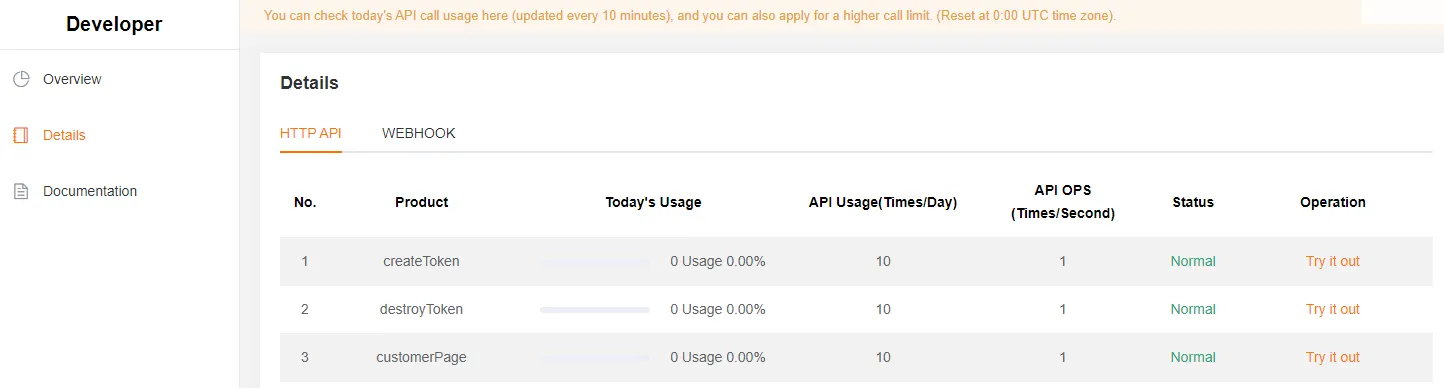Screen dimensions: 1444x390
Task: Click Try it out for createToken
Action: point(1333,261)
